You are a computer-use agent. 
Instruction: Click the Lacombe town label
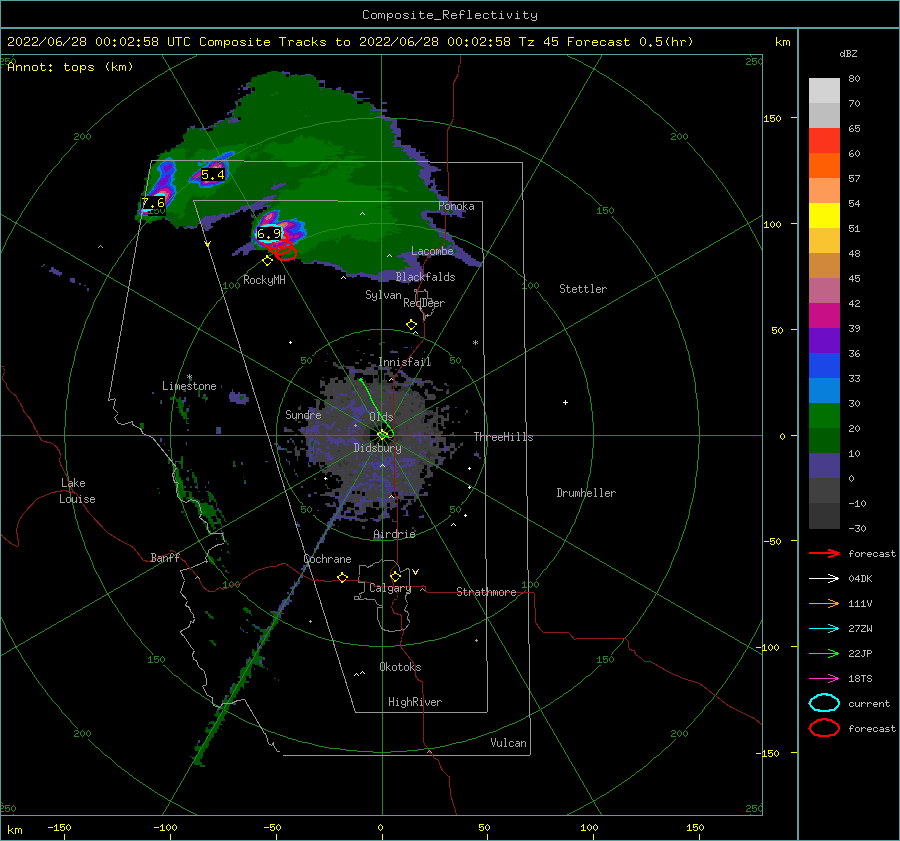tap(432, 251)
